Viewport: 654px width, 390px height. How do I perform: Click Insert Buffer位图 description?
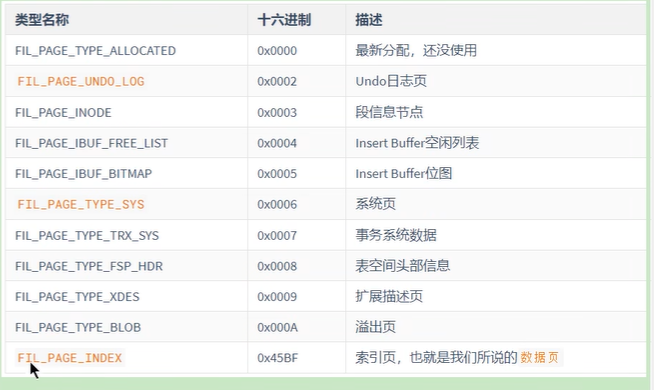pos(404,173)
